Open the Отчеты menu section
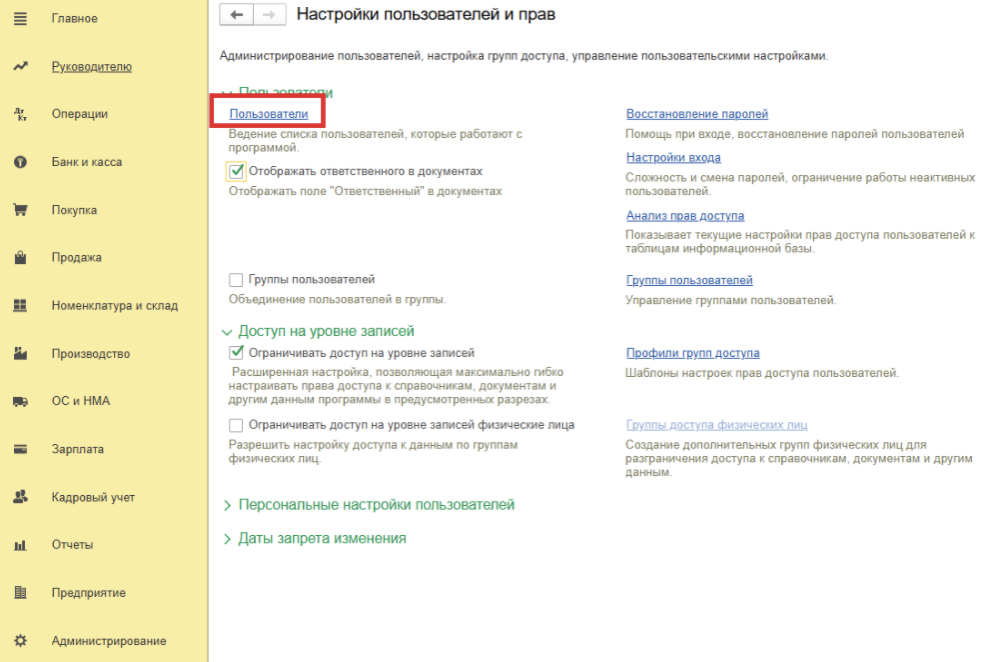 [72, 545]
